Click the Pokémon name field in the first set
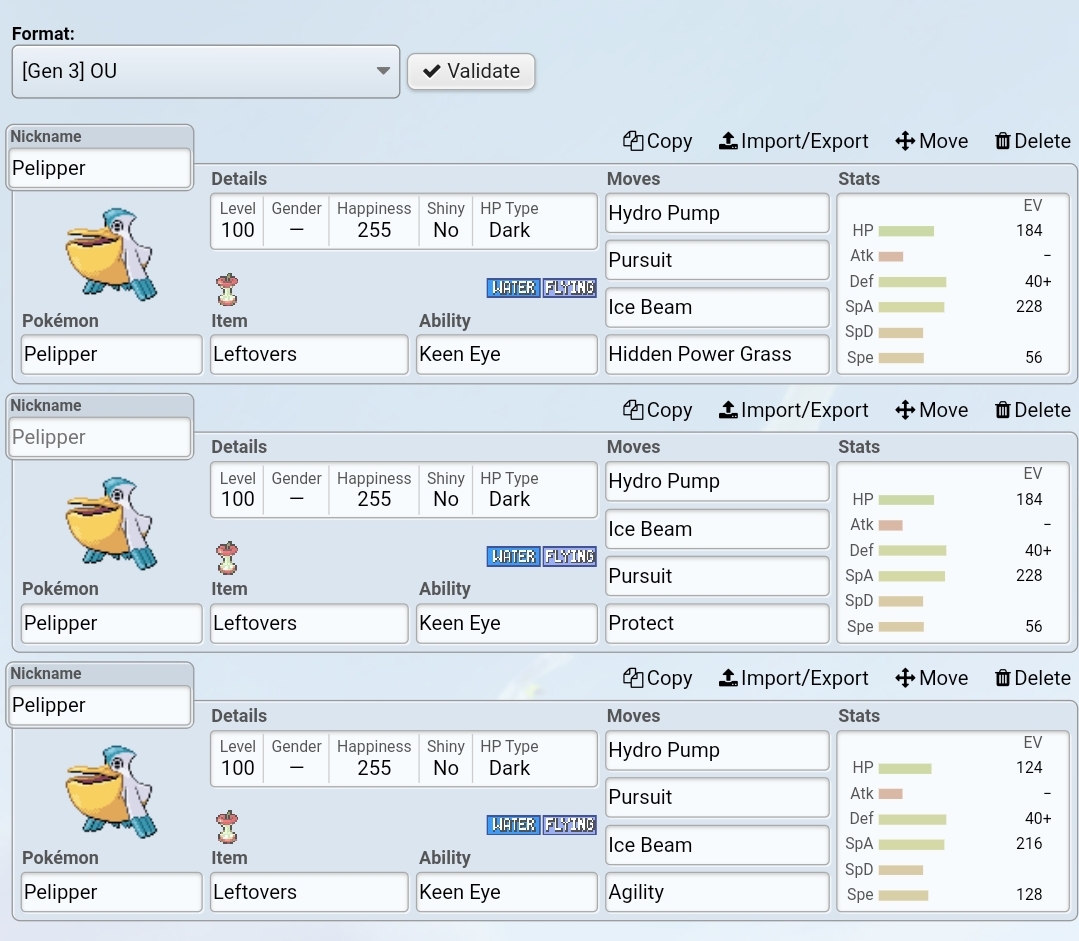 pos(111,355)
